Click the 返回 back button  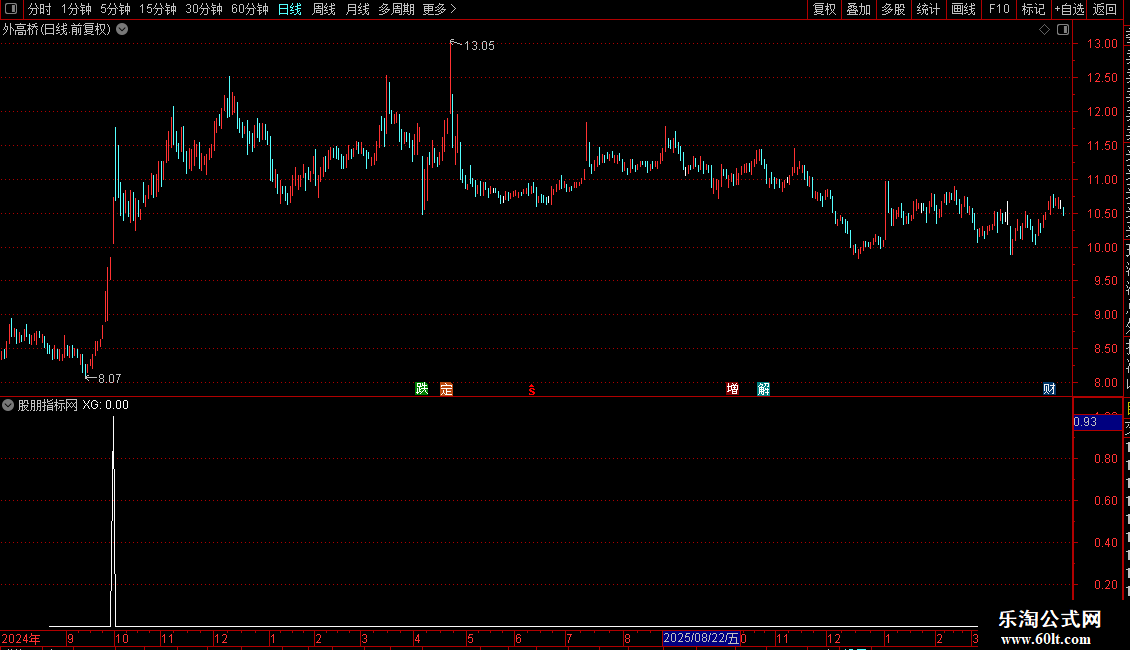[1105, 9]
